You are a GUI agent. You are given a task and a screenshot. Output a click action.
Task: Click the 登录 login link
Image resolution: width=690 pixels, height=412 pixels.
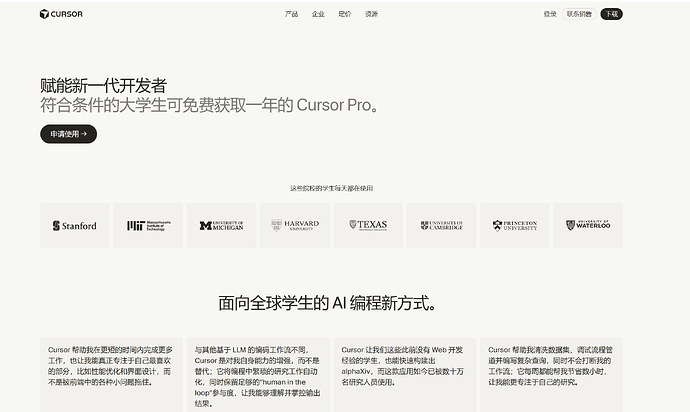[x=550, y=14]
